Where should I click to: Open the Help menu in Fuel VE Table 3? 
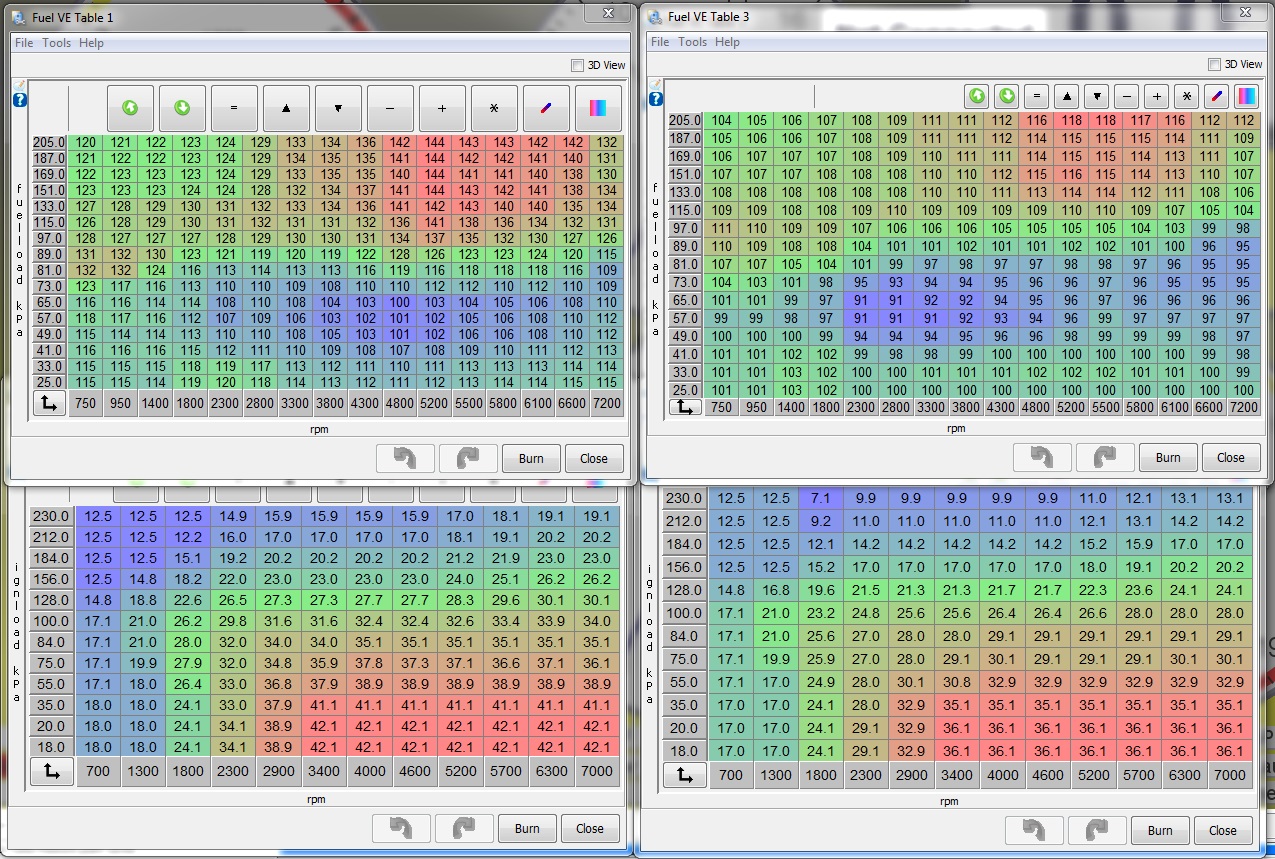(x=727, y=42)
